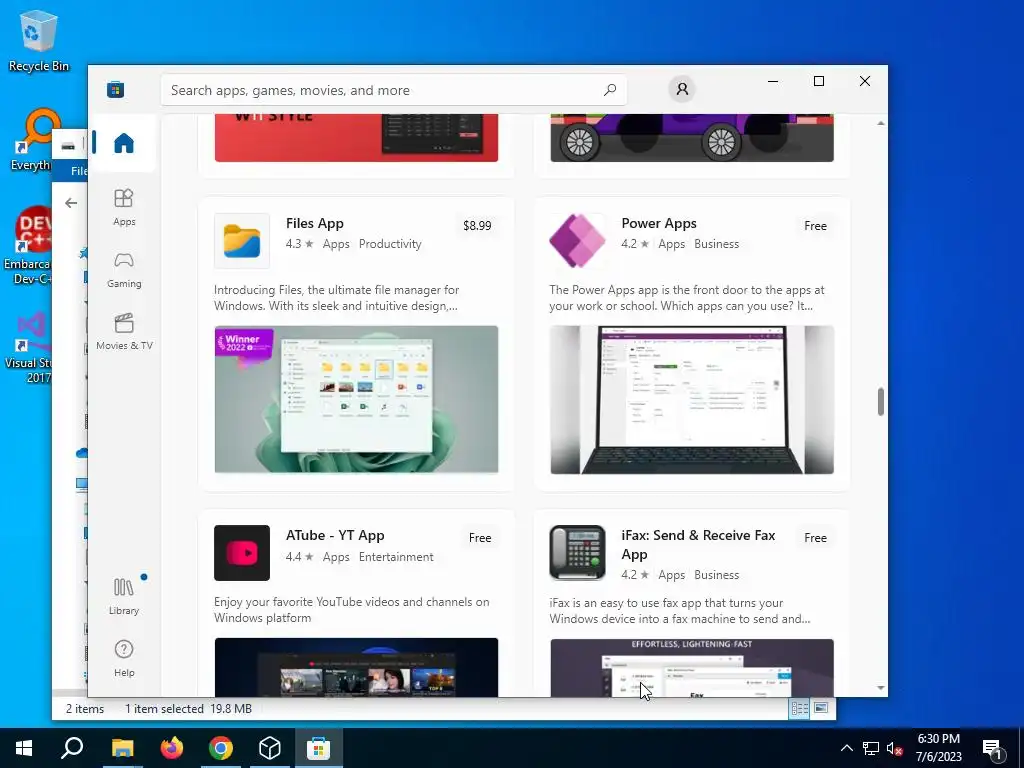Click the ATube - YT App icon
Viewport: 1024px width, 768px height.
click(242, 552)
